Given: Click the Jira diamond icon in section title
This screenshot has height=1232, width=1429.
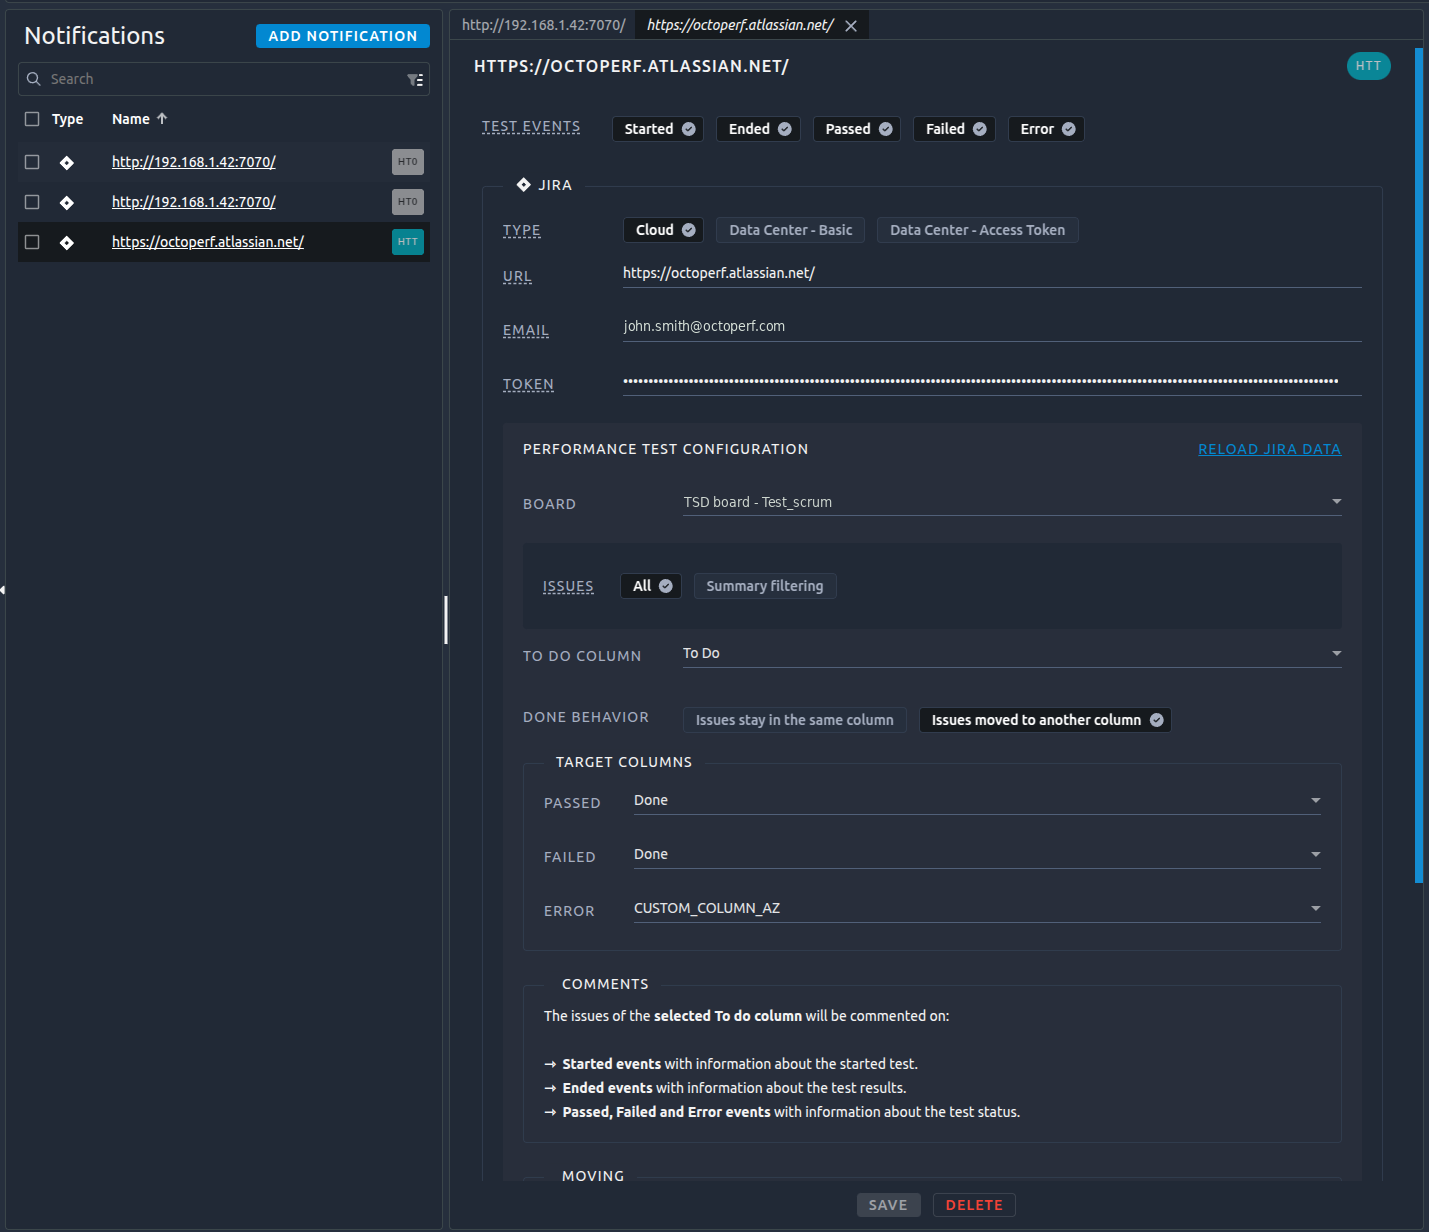Looking at the screenshot, I should coord(524,185).
